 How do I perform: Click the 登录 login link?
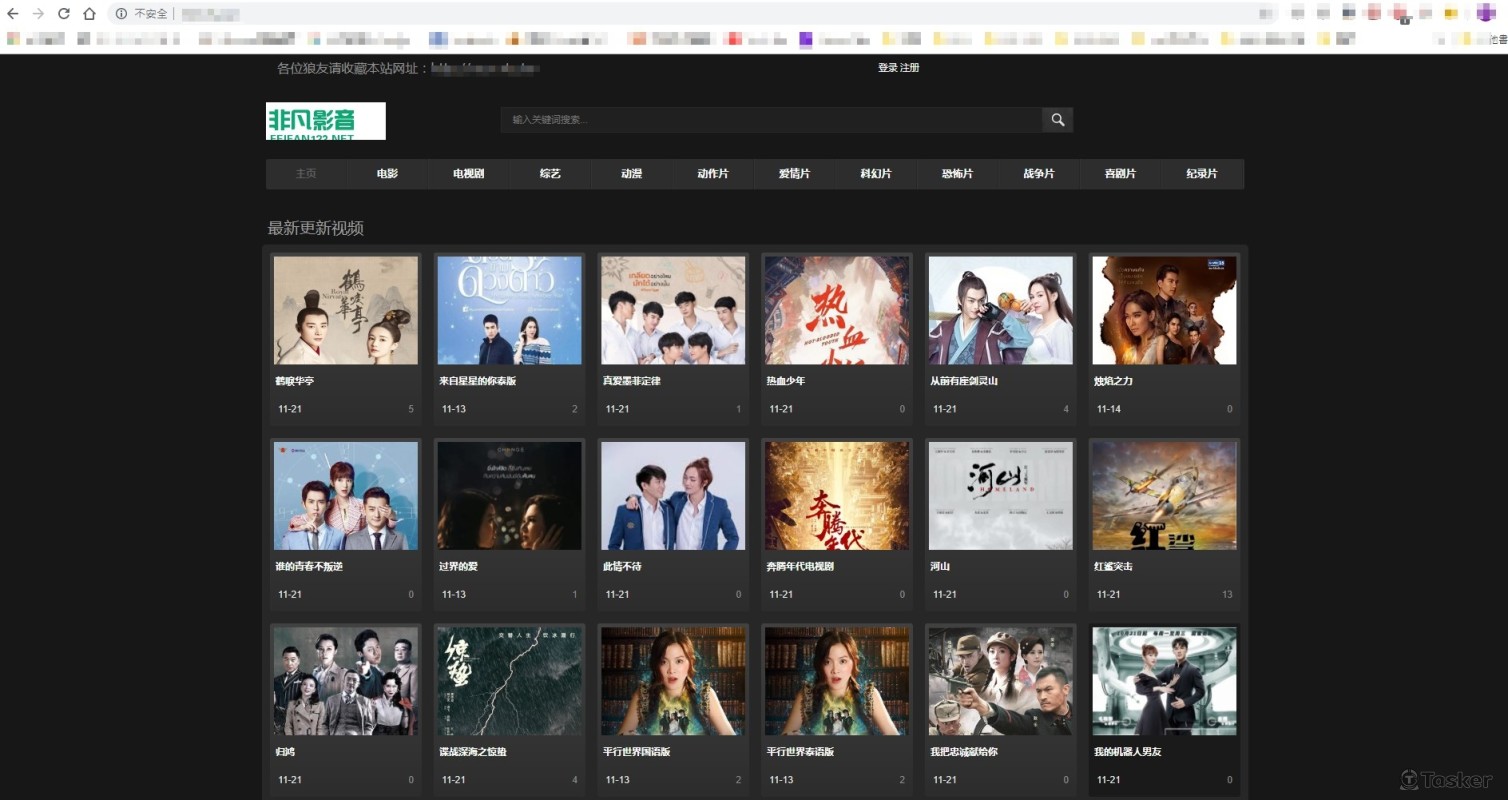pos(887,68)
